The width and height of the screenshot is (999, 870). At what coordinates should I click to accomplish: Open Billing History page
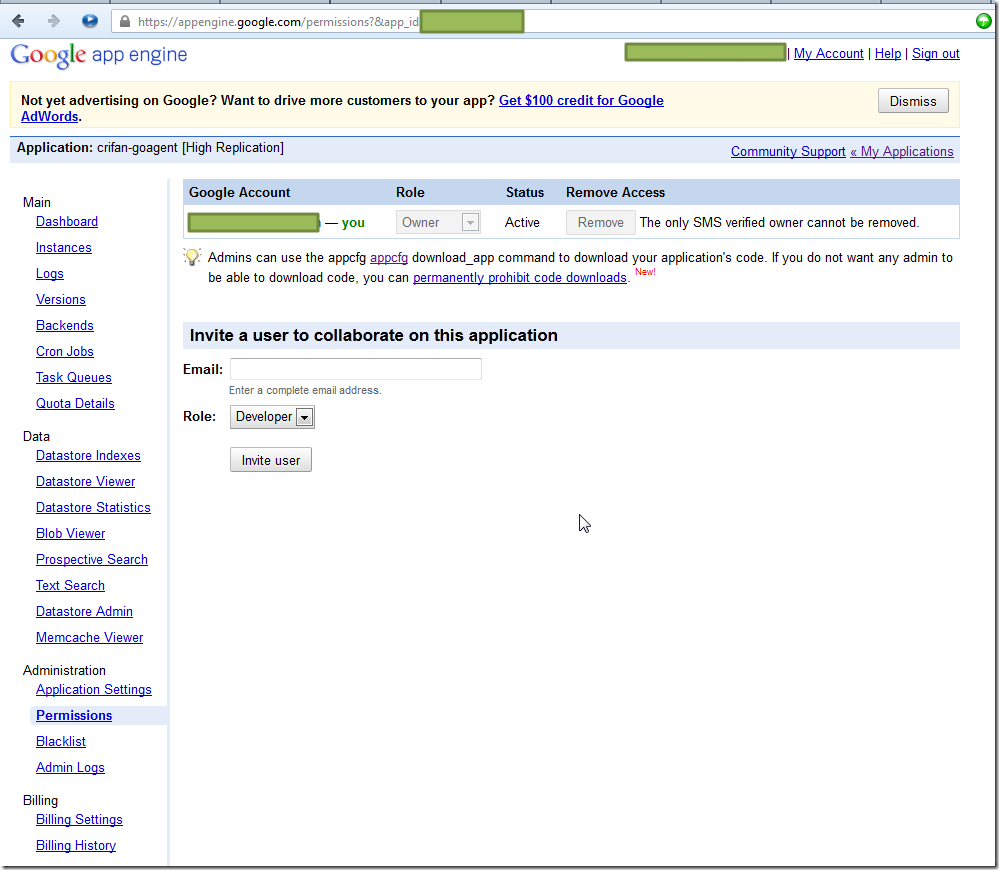76,846
